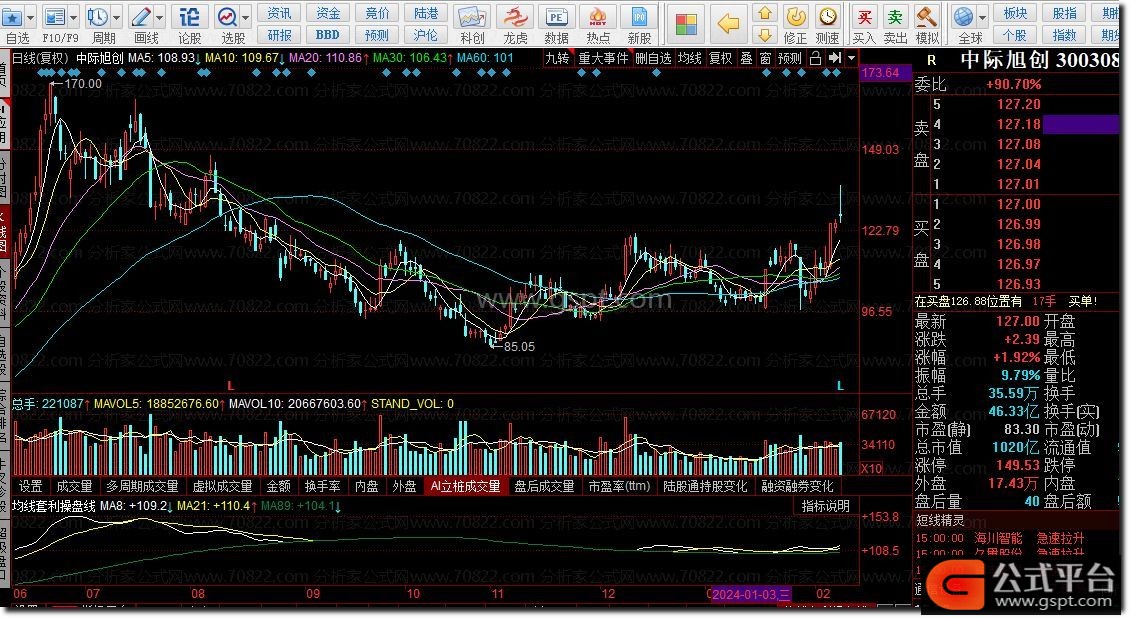Open the 新股 IPO icon

(x=639, y=17)
